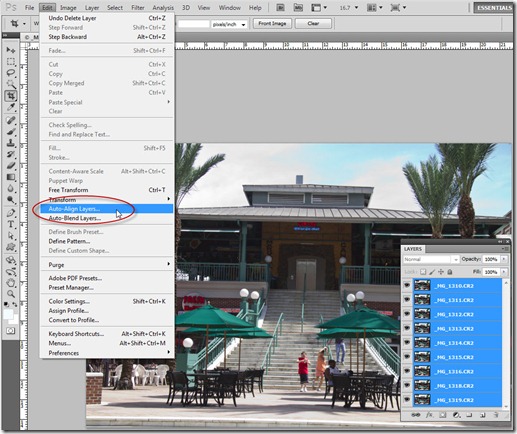Choose Auto-Blend Layers menu item
The height and width of the screenshot is (434, 517).
pyautogui.click(x=106, y=218)
